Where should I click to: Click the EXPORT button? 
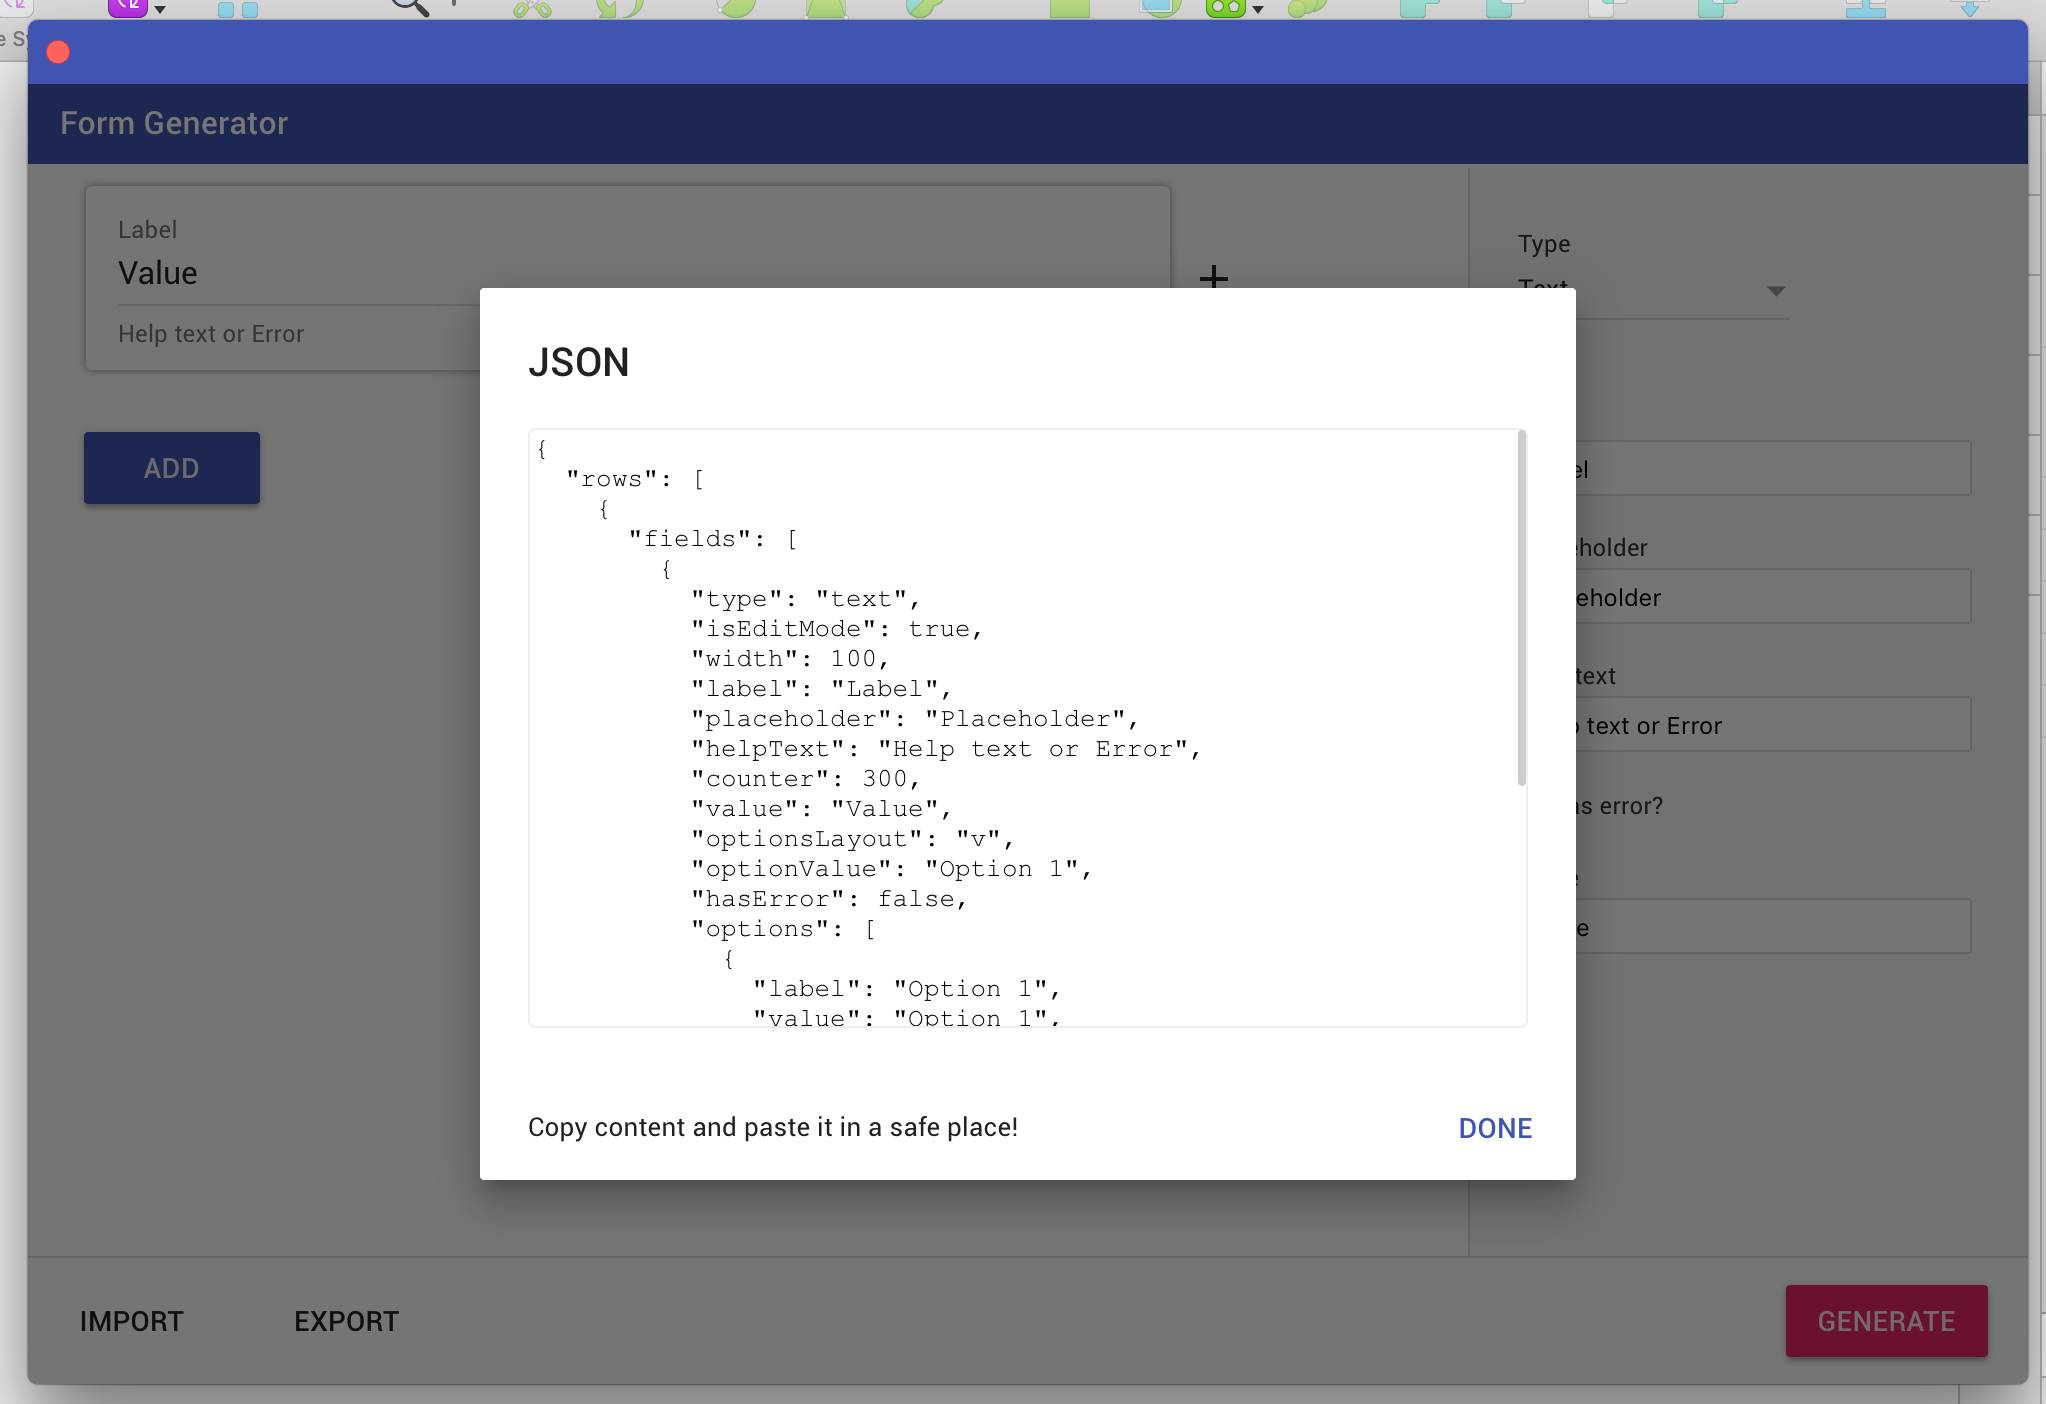[x=346, y=1321]
